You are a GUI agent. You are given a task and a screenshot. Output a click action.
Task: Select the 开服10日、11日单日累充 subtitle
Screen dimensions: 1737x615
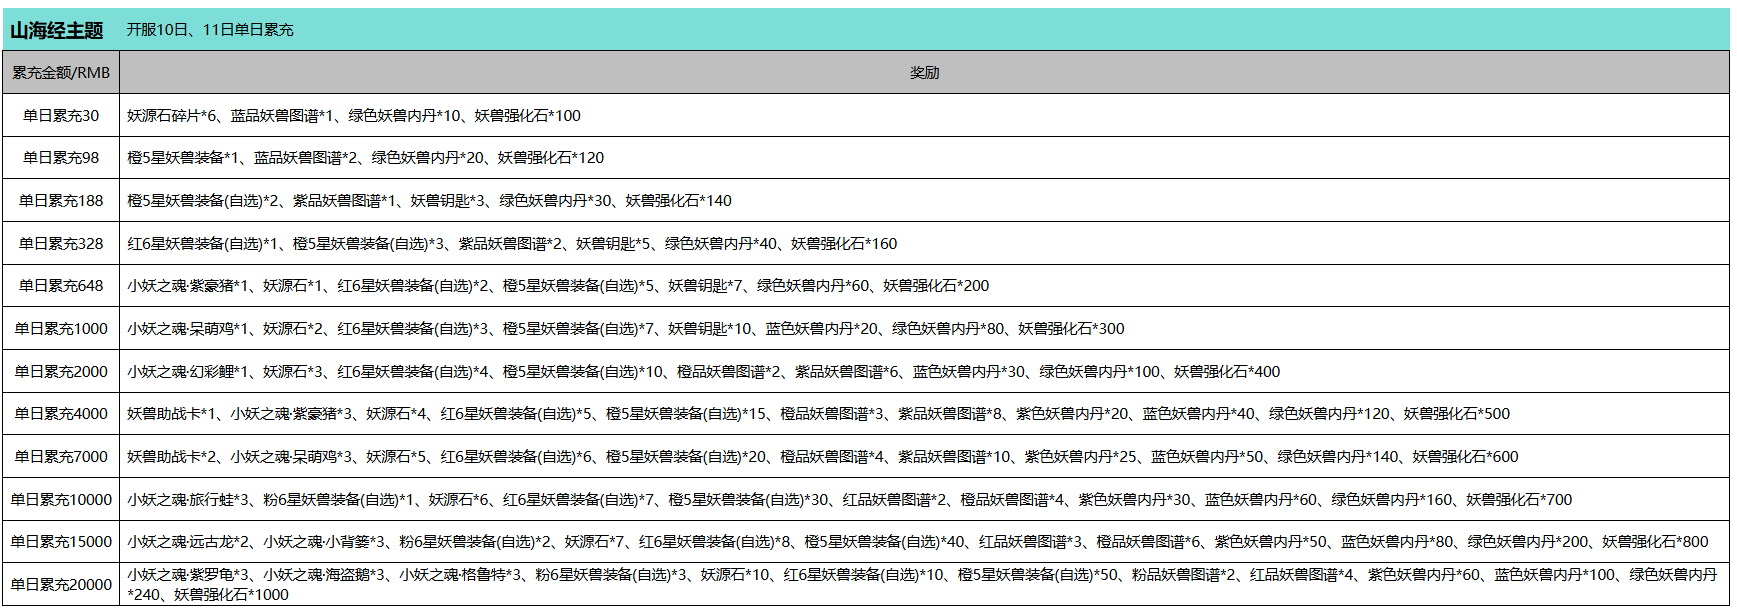point(210,30)
